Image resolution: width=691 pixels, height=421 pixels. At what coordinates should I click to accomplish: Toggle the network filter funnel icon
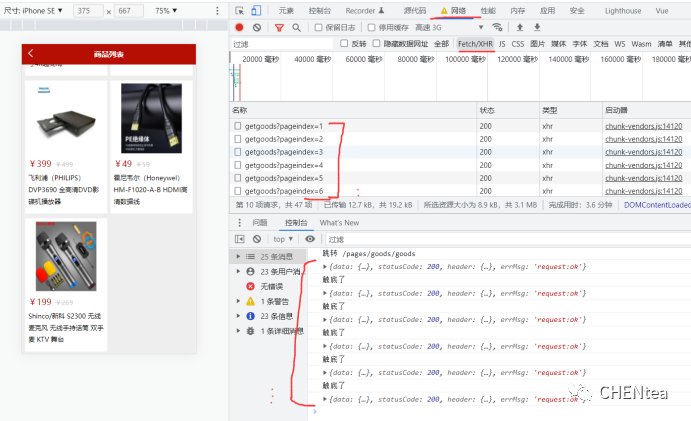pyautogui.click(x=279, y=27)
